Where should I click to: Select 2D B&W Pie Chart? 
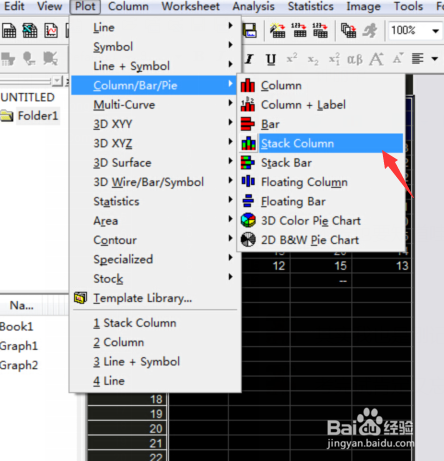tap(321, 240)
